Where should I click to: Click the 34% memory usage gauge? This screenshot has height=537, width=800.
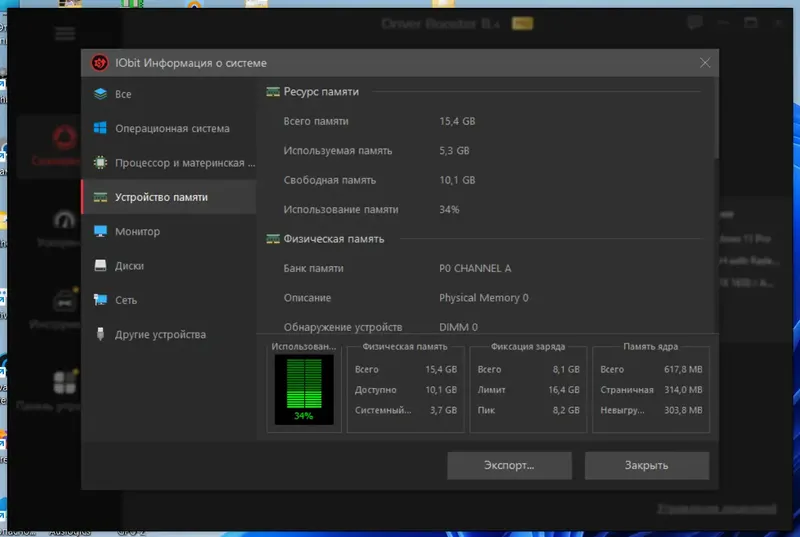pyautogui.click(x=304, y=390)
